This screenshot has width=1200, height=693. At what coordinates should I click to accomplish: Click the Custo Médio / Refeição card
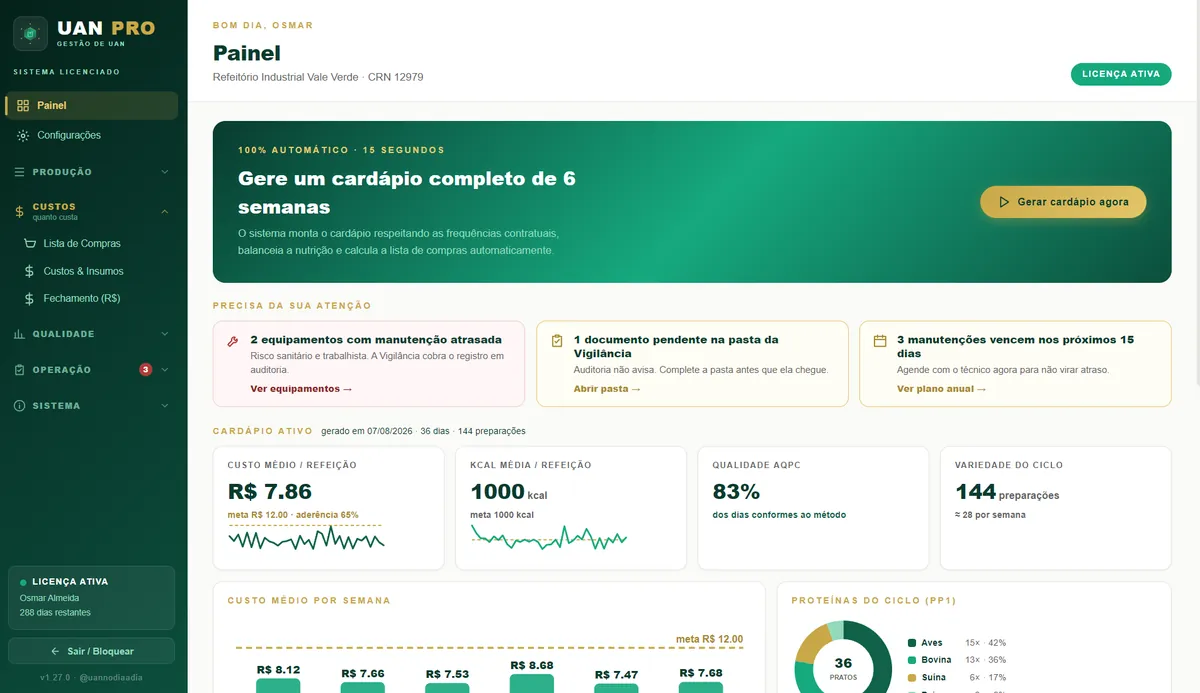(329, 508)
